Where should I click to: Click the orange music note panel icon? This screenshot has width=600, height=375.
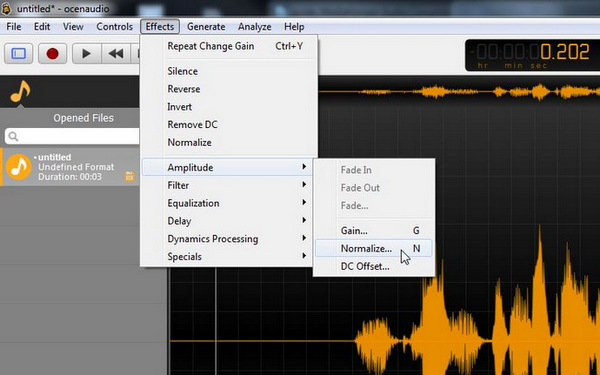(x=20, y=91)
